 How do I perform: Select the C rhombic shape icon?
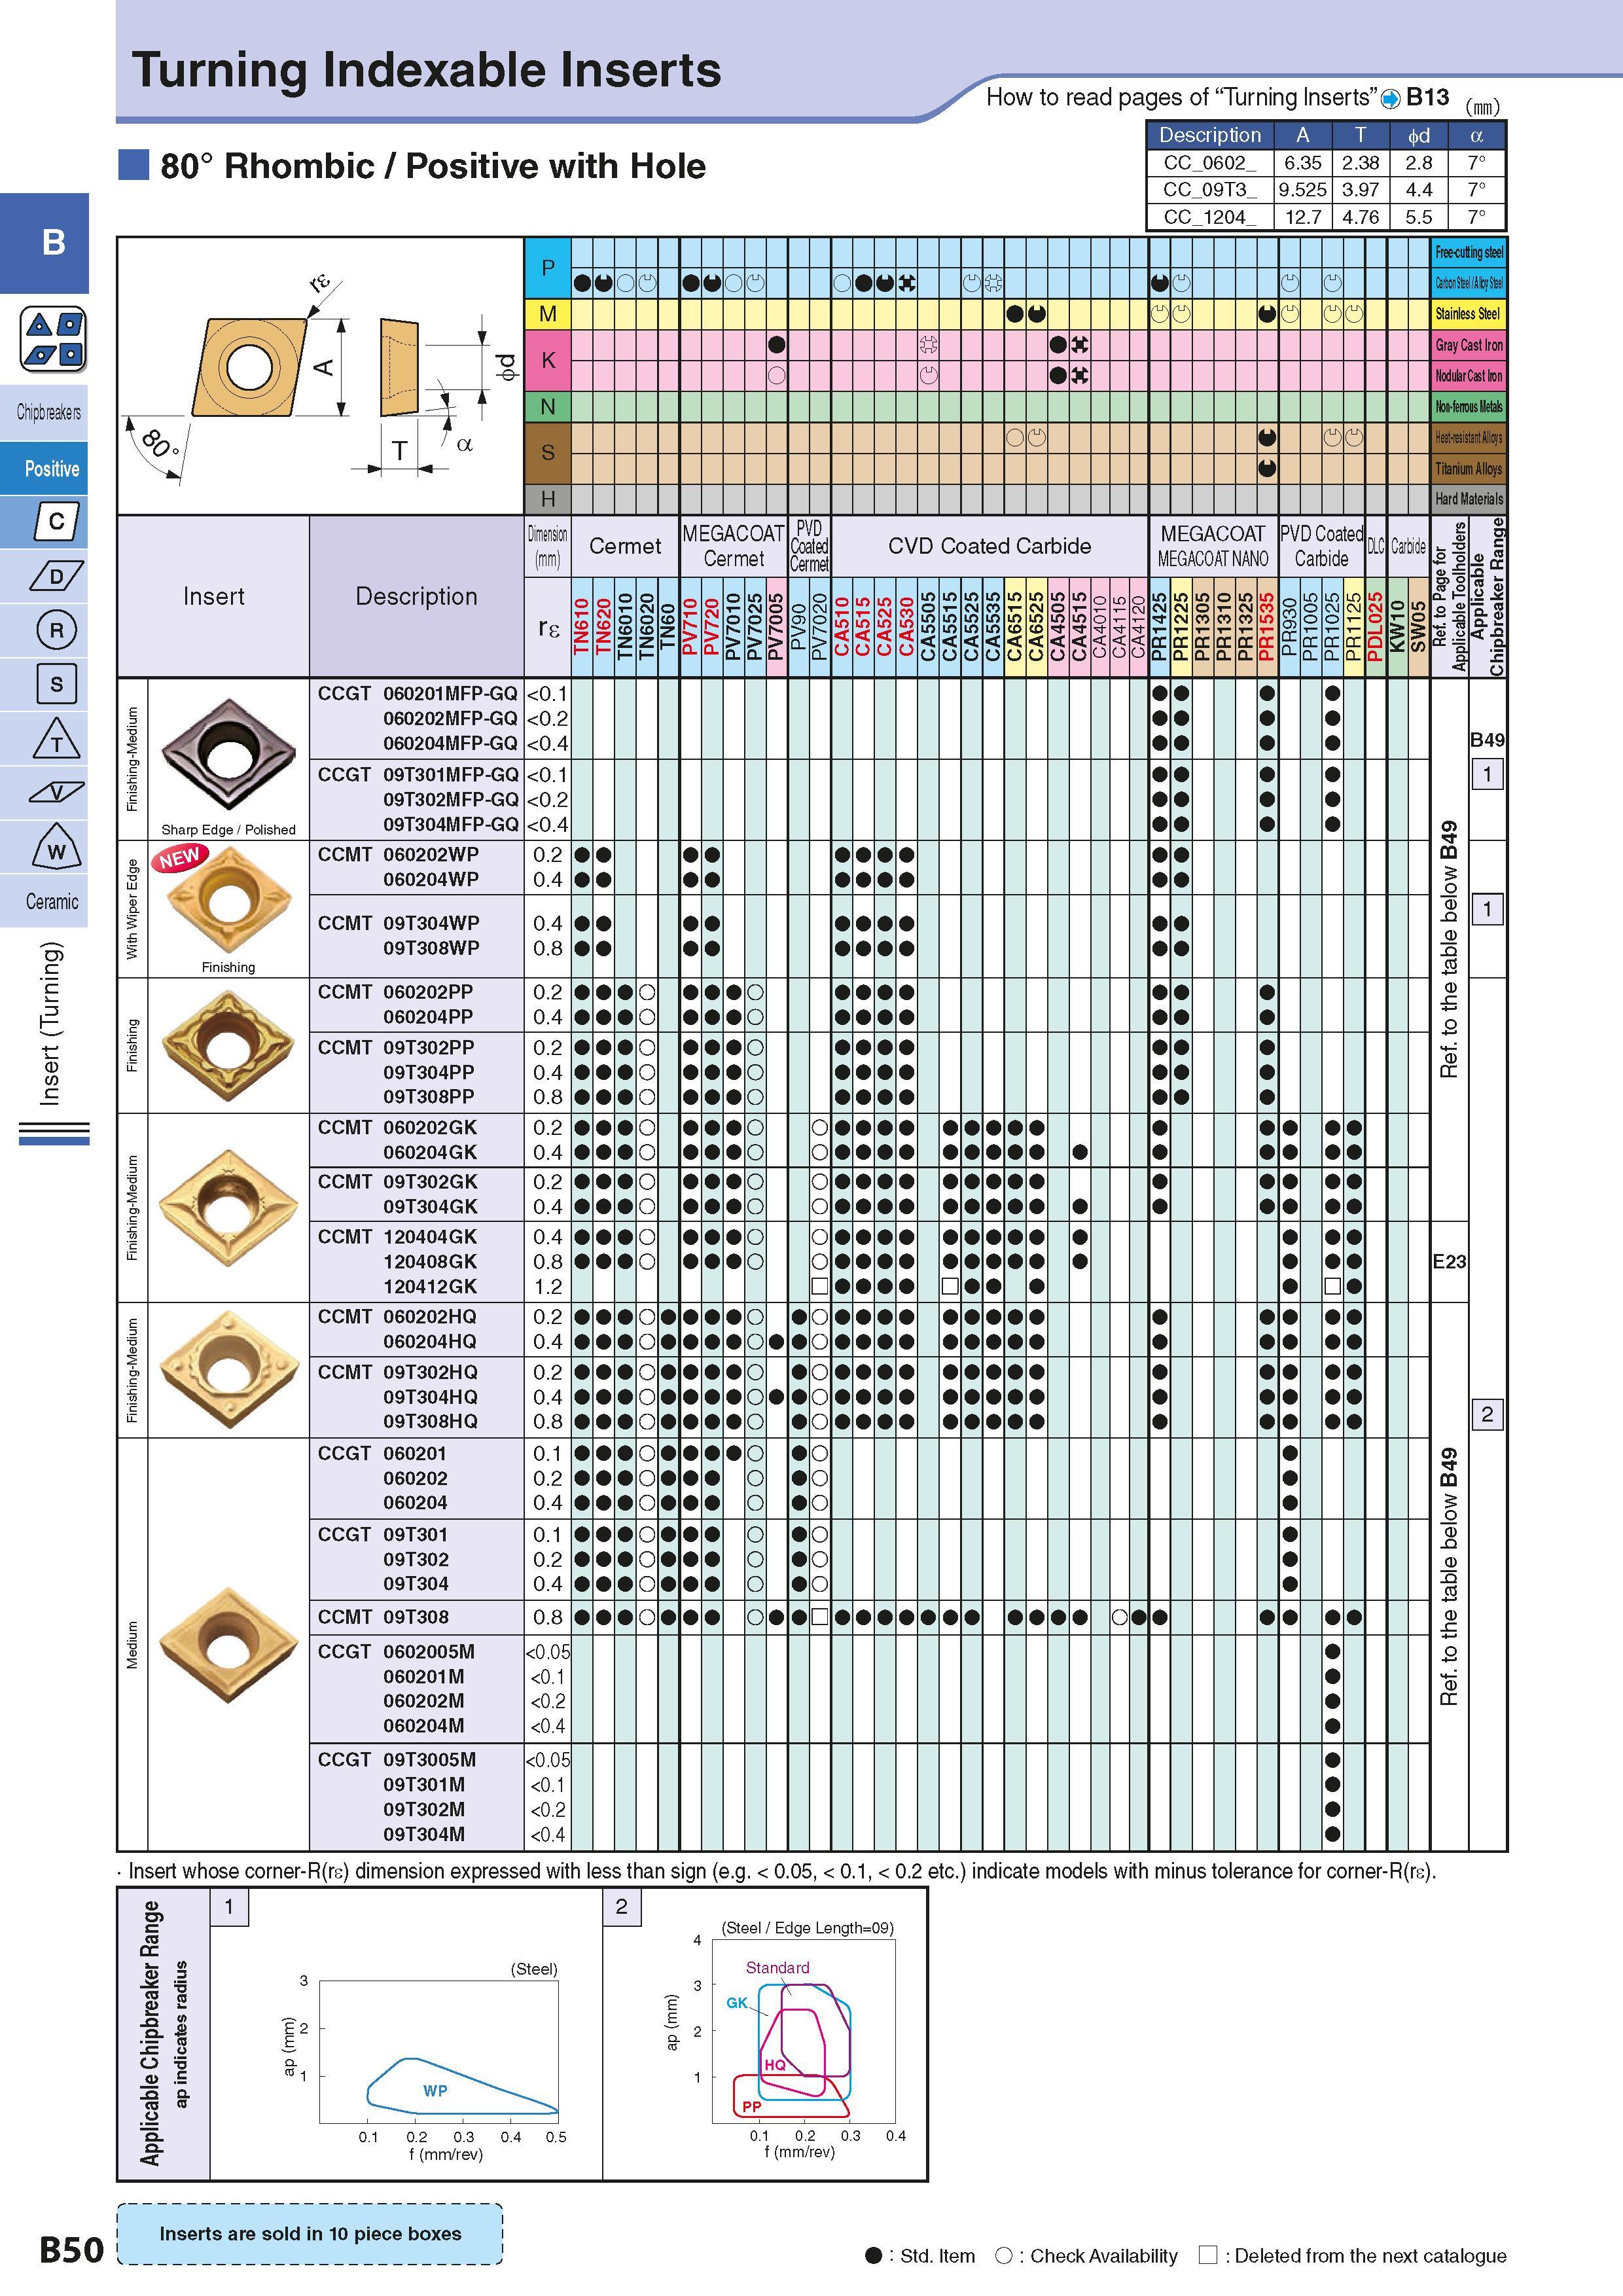click(56, 521)
